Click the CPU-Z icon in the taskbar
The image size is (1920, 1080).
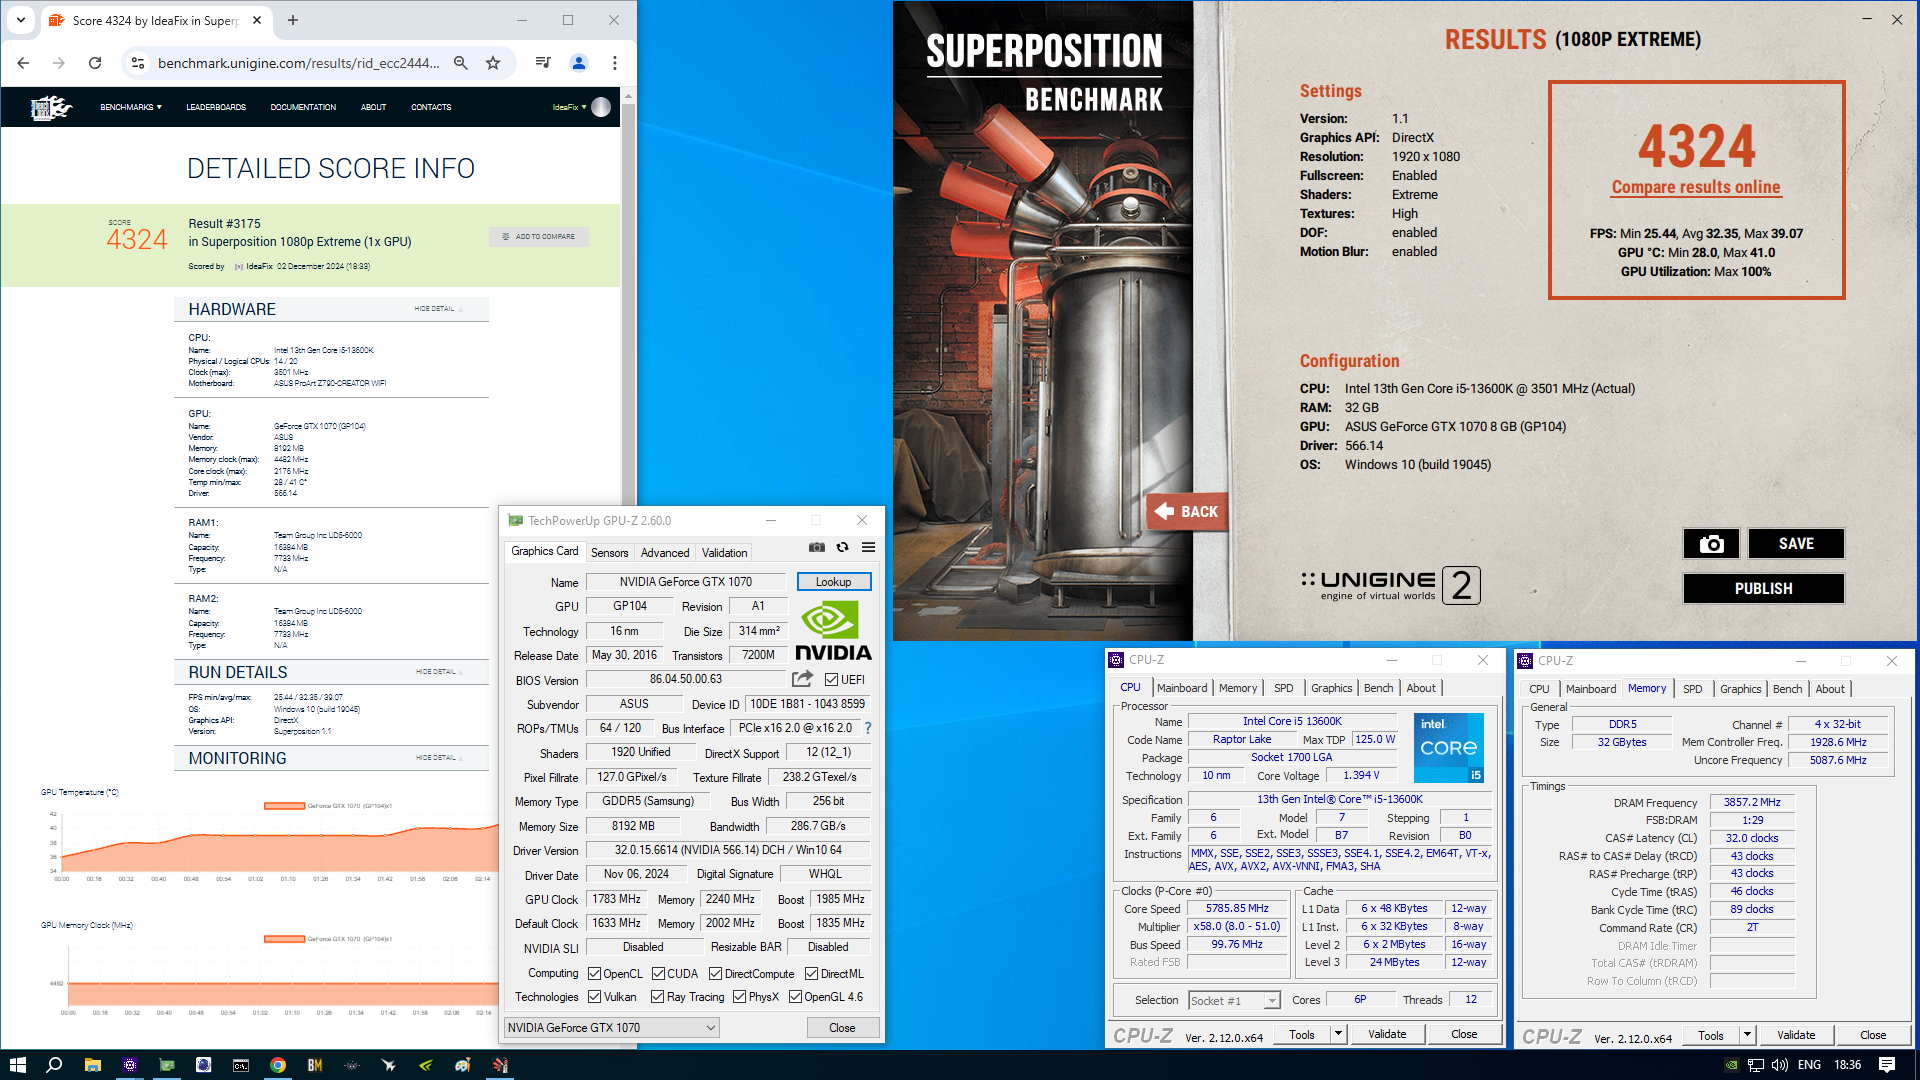[130, 1065]
